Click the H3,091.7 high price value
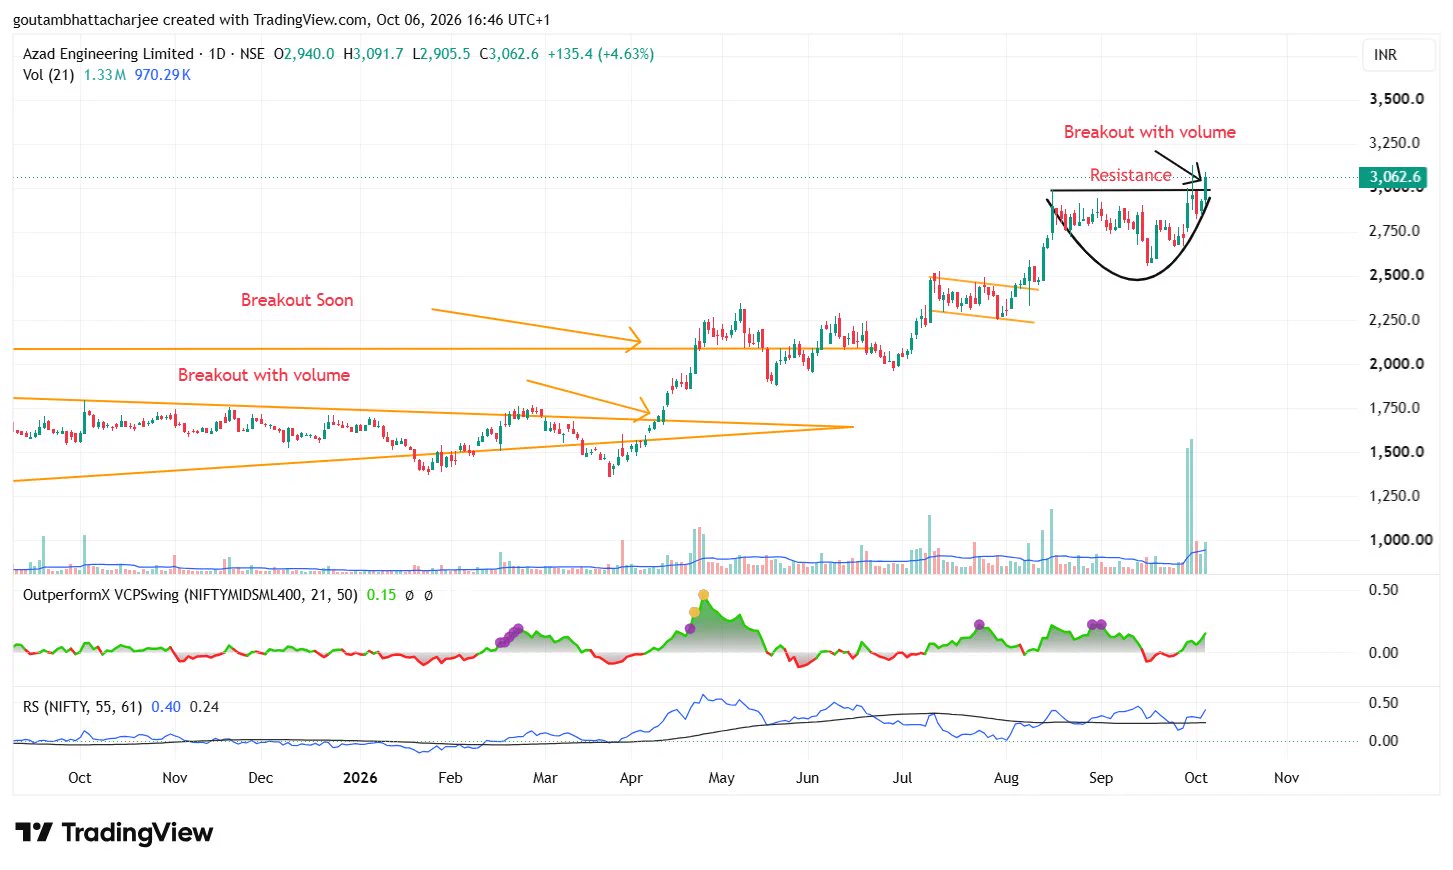 [x=373, y=54]
